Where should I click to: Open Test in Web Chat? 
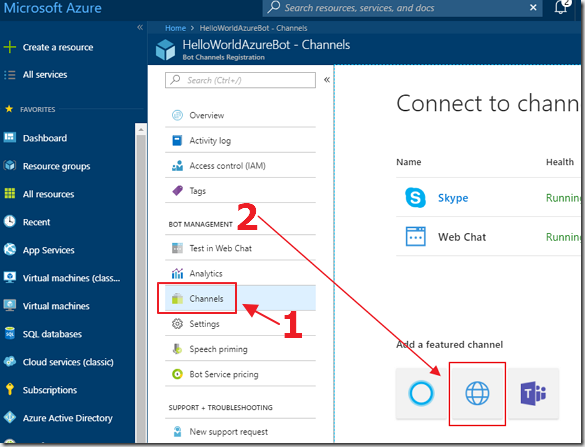[x=240, y=248]
